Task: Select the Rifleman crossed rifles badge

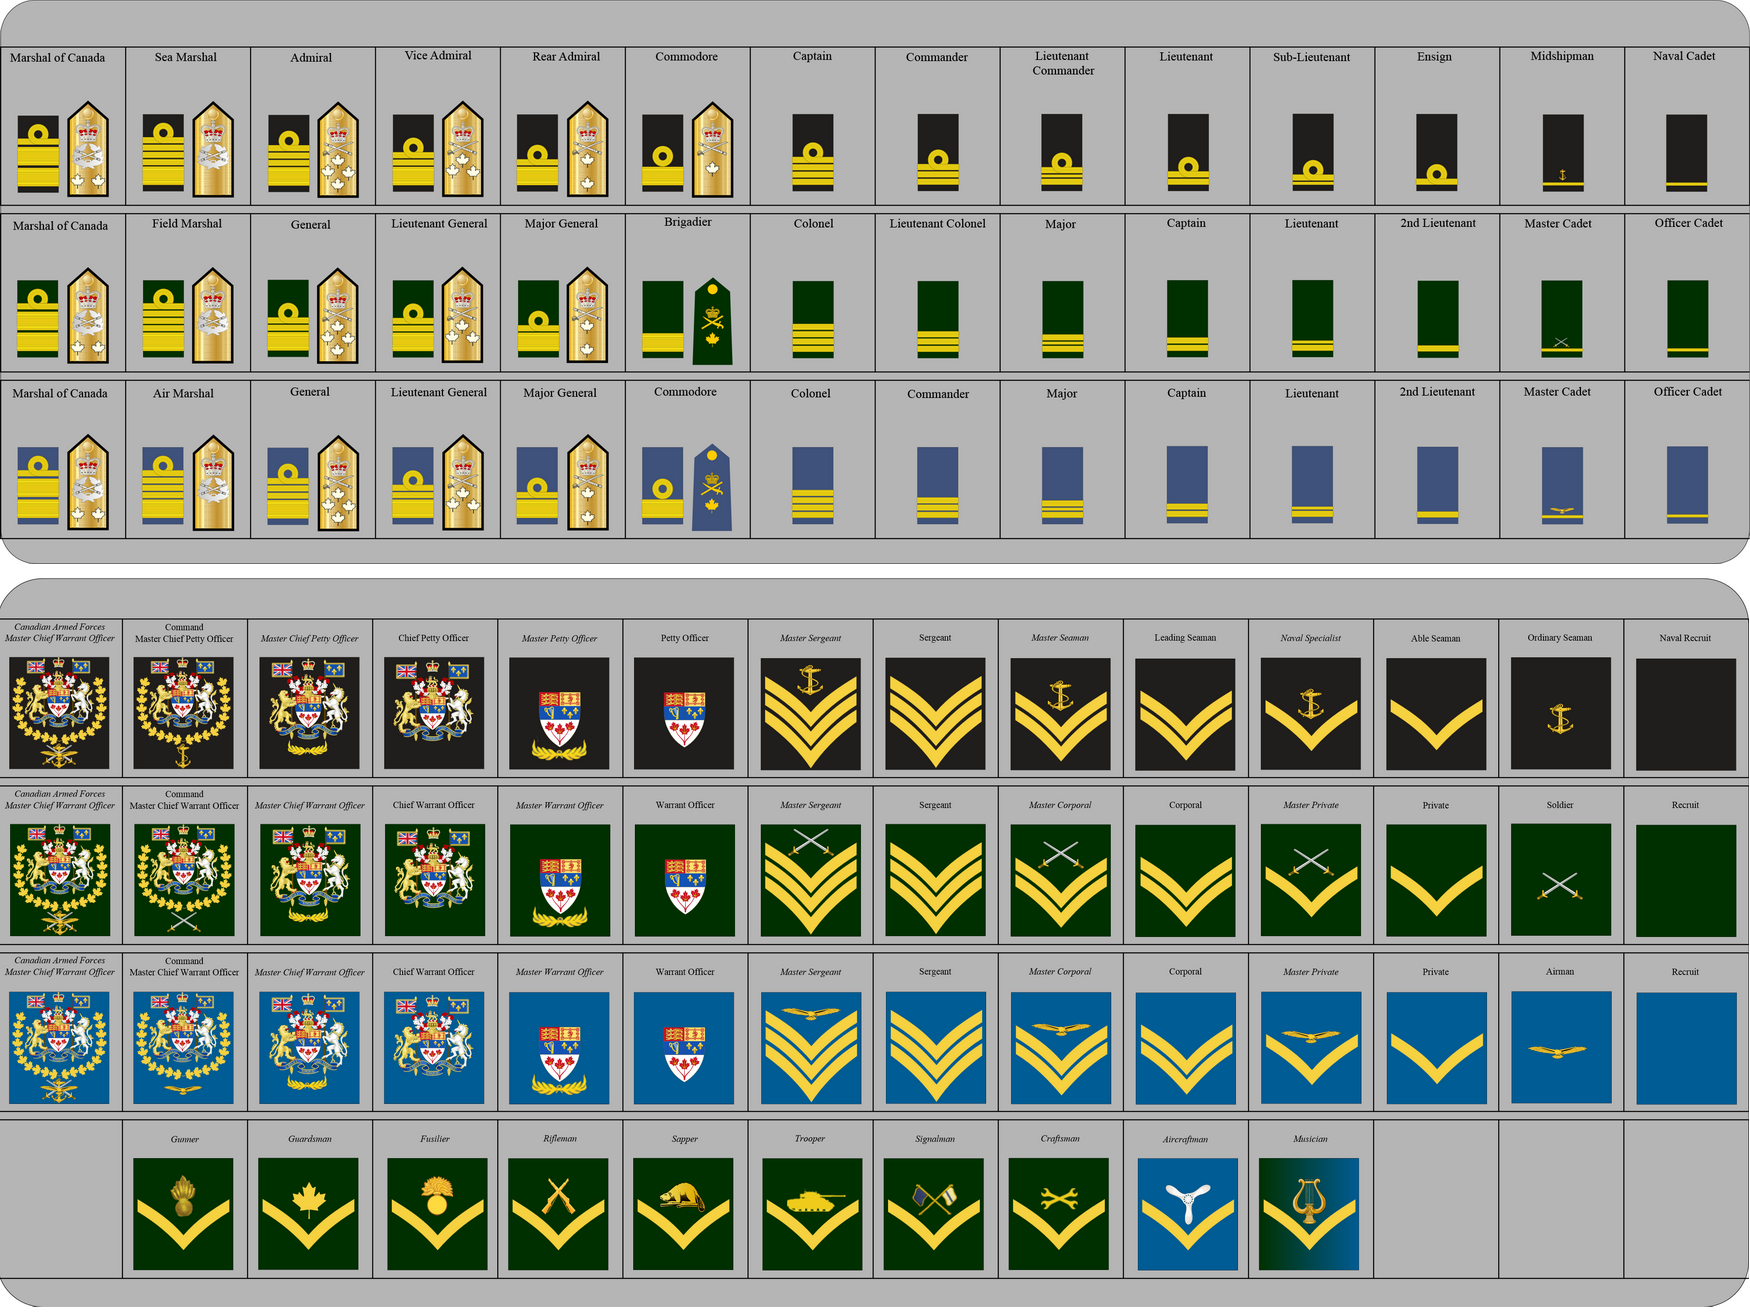Action: pyautogui.click(x=558, y=1214)
